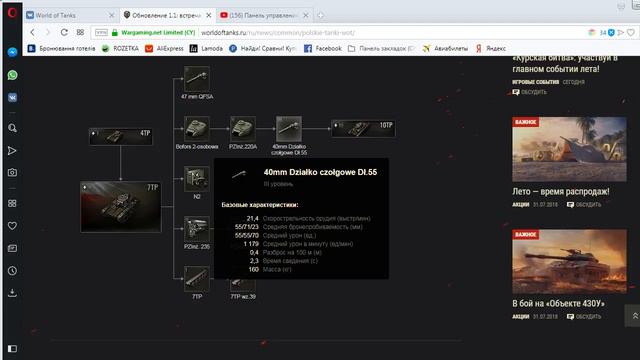Open Авиабилеты bookmark
640x360 pixels.
click(x=445, y=49)
